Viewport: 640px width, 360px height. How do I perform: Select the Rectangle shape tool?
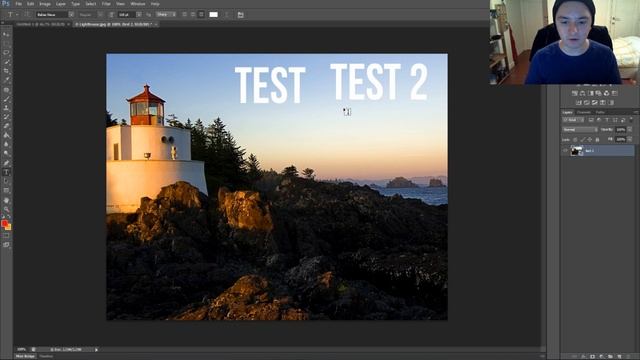6,190
